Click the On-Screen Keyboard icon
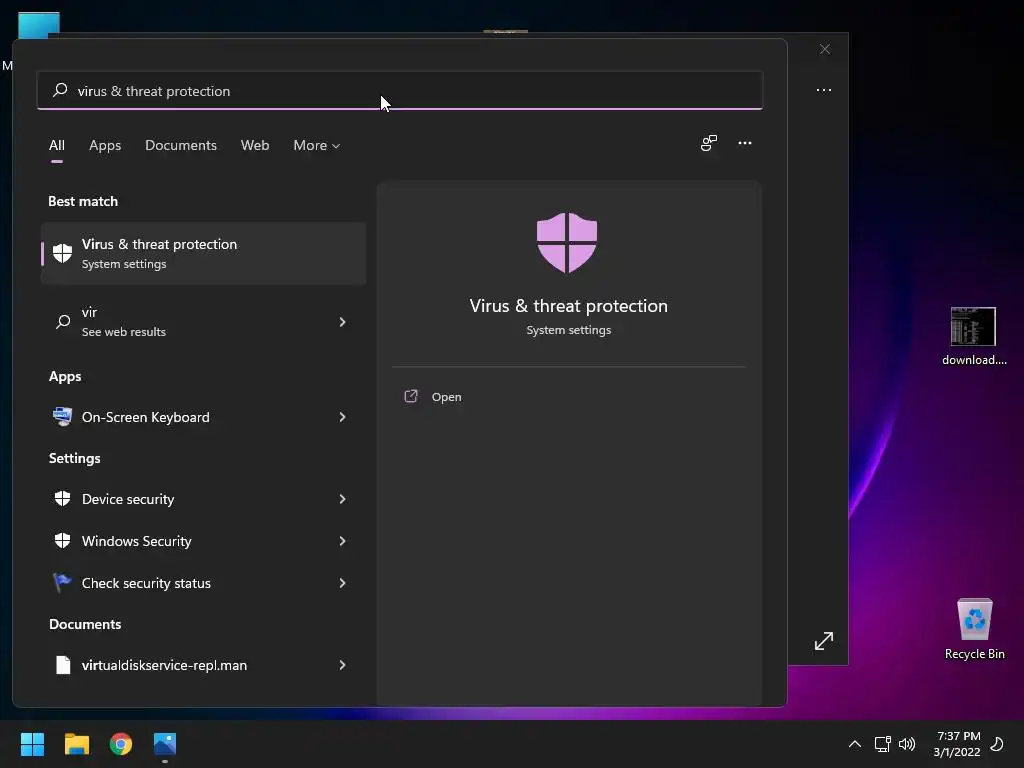 [x=62, y=417]
